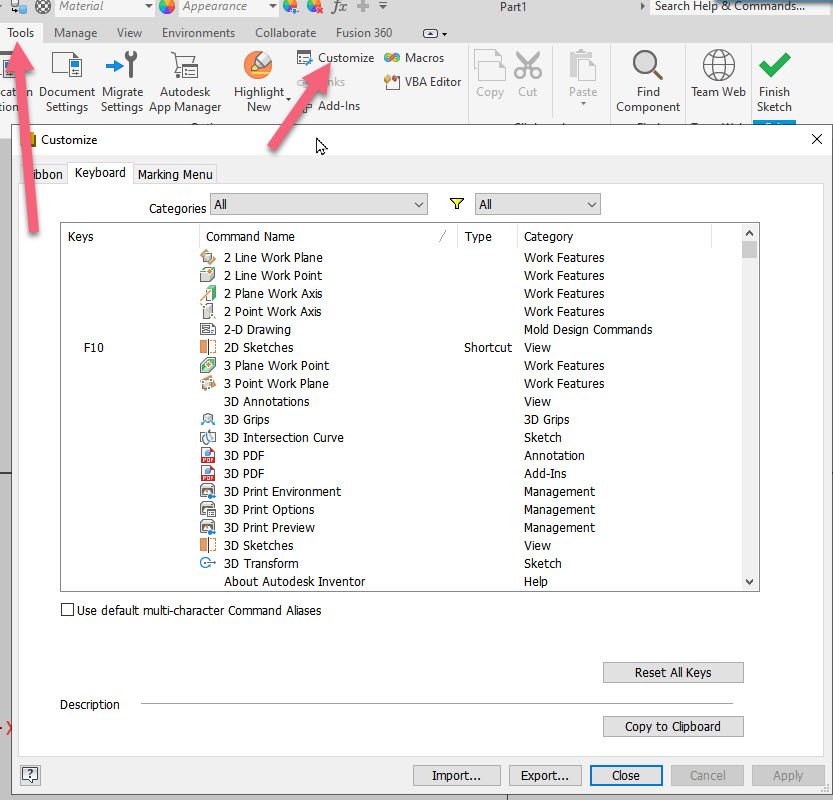Switch to the Keyboard tab
This screenshot has width=833, height=800.
point(100,173)
